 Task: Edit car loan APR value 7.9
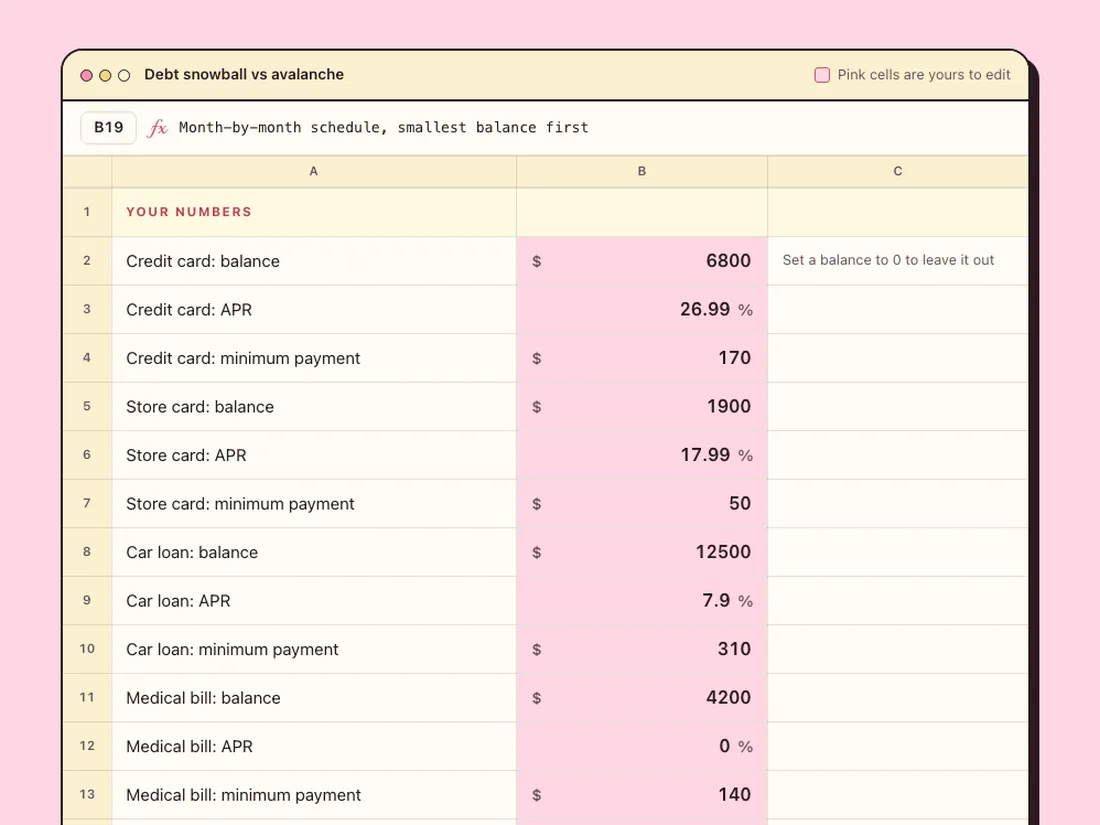pos(642,601)
